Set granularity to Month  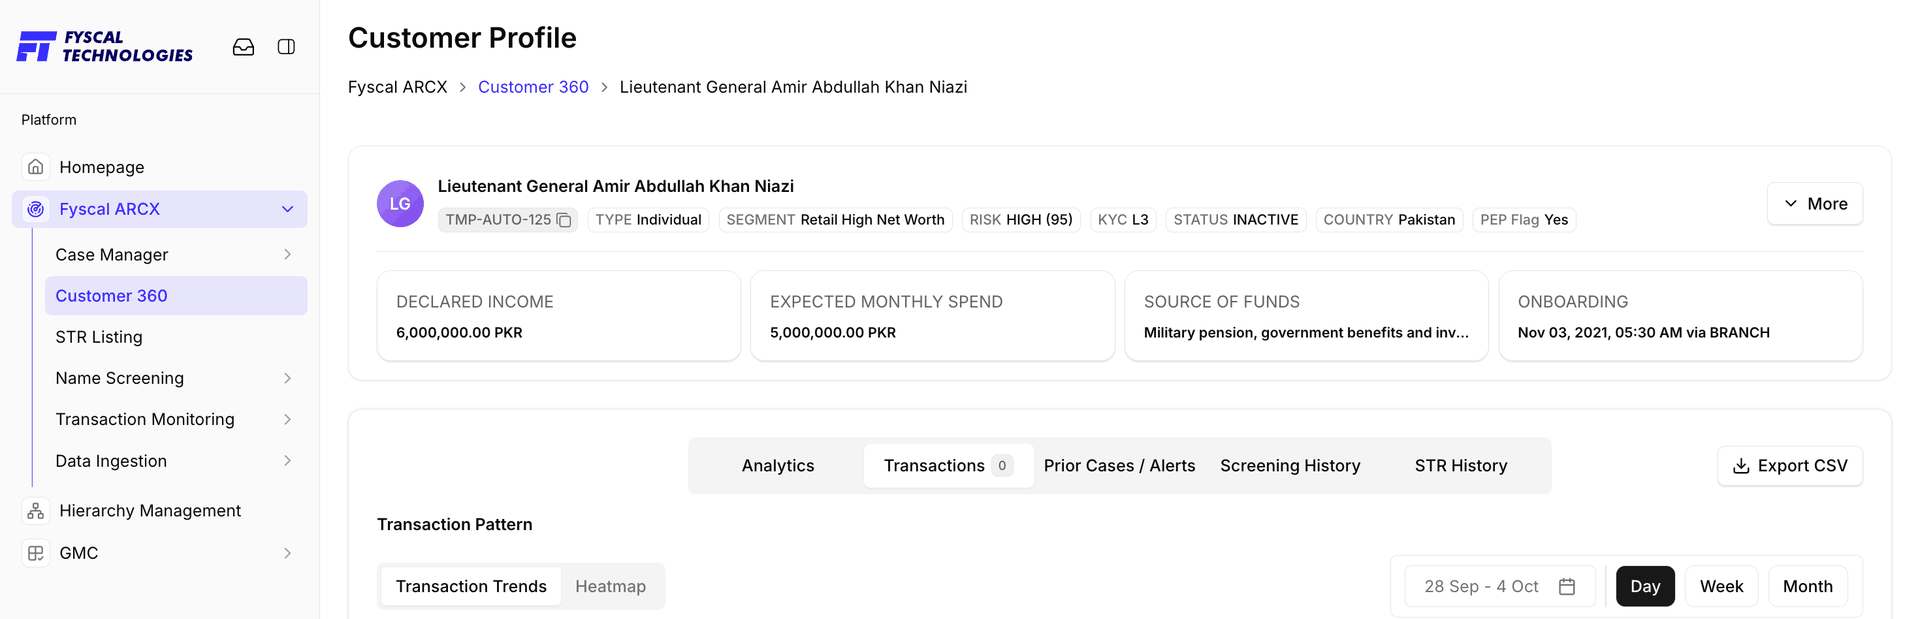pyautogui.click(x=1808, y=587)
